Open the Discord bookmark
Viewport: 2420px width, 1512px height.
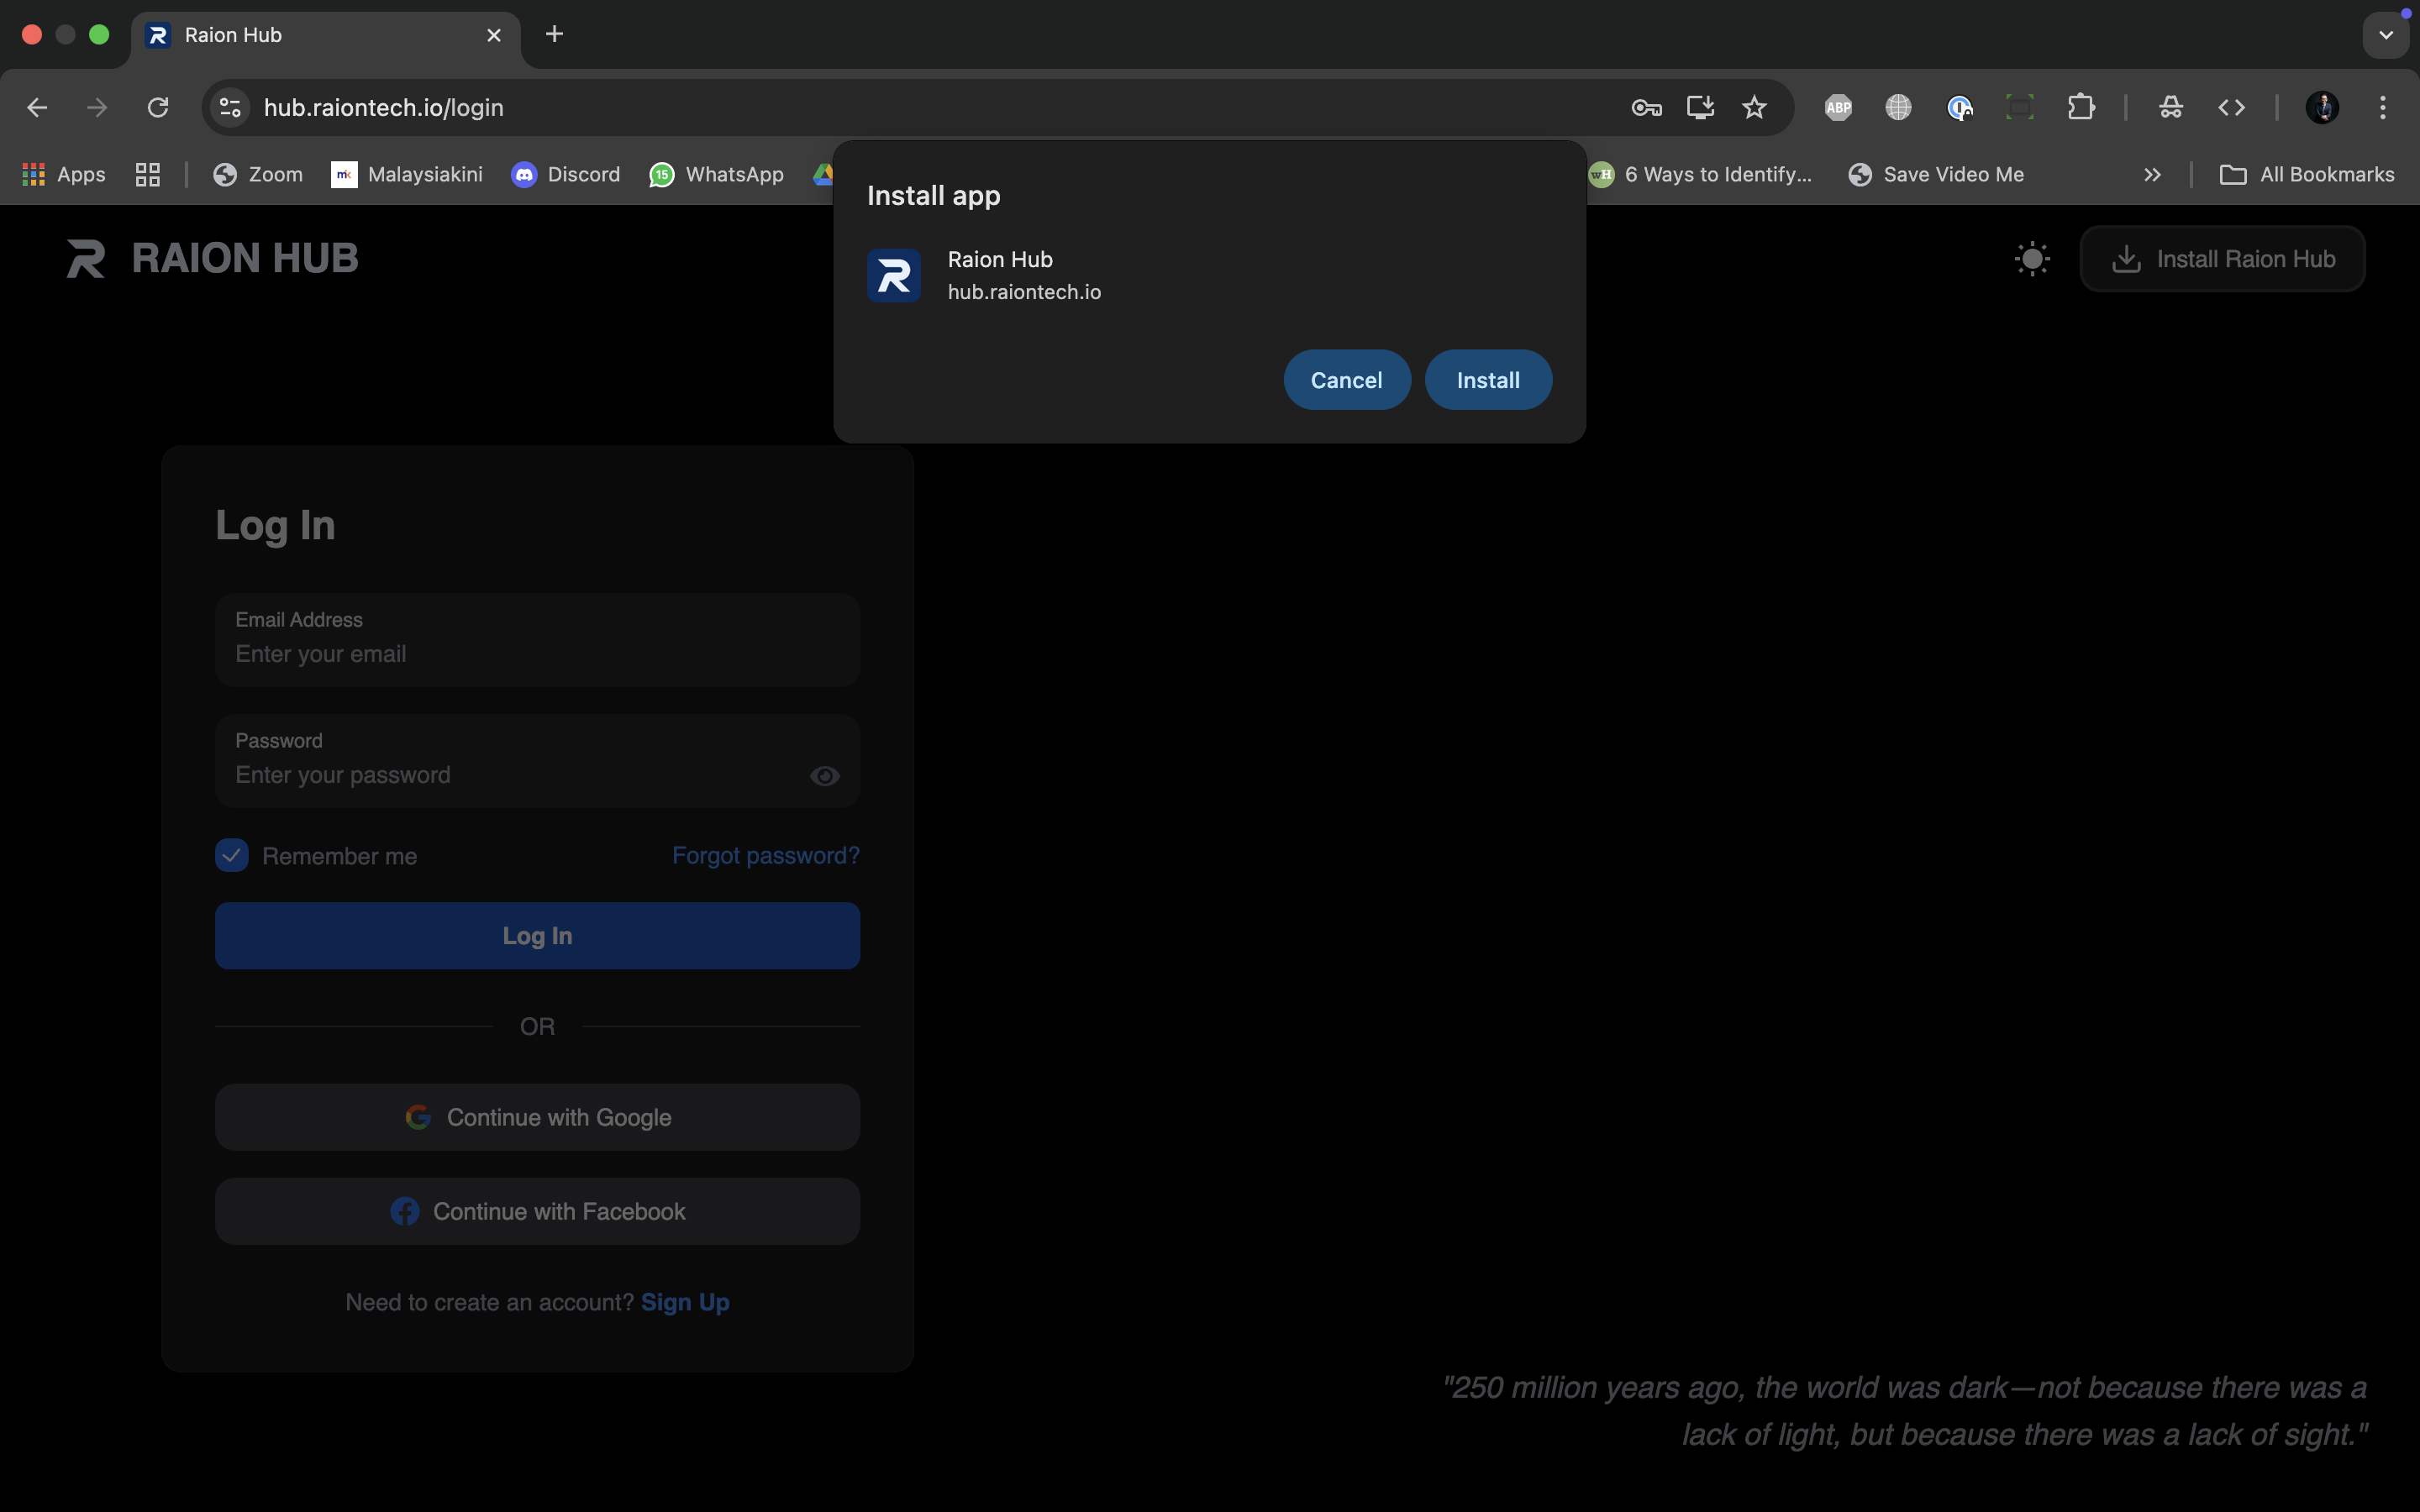point(566,174)
